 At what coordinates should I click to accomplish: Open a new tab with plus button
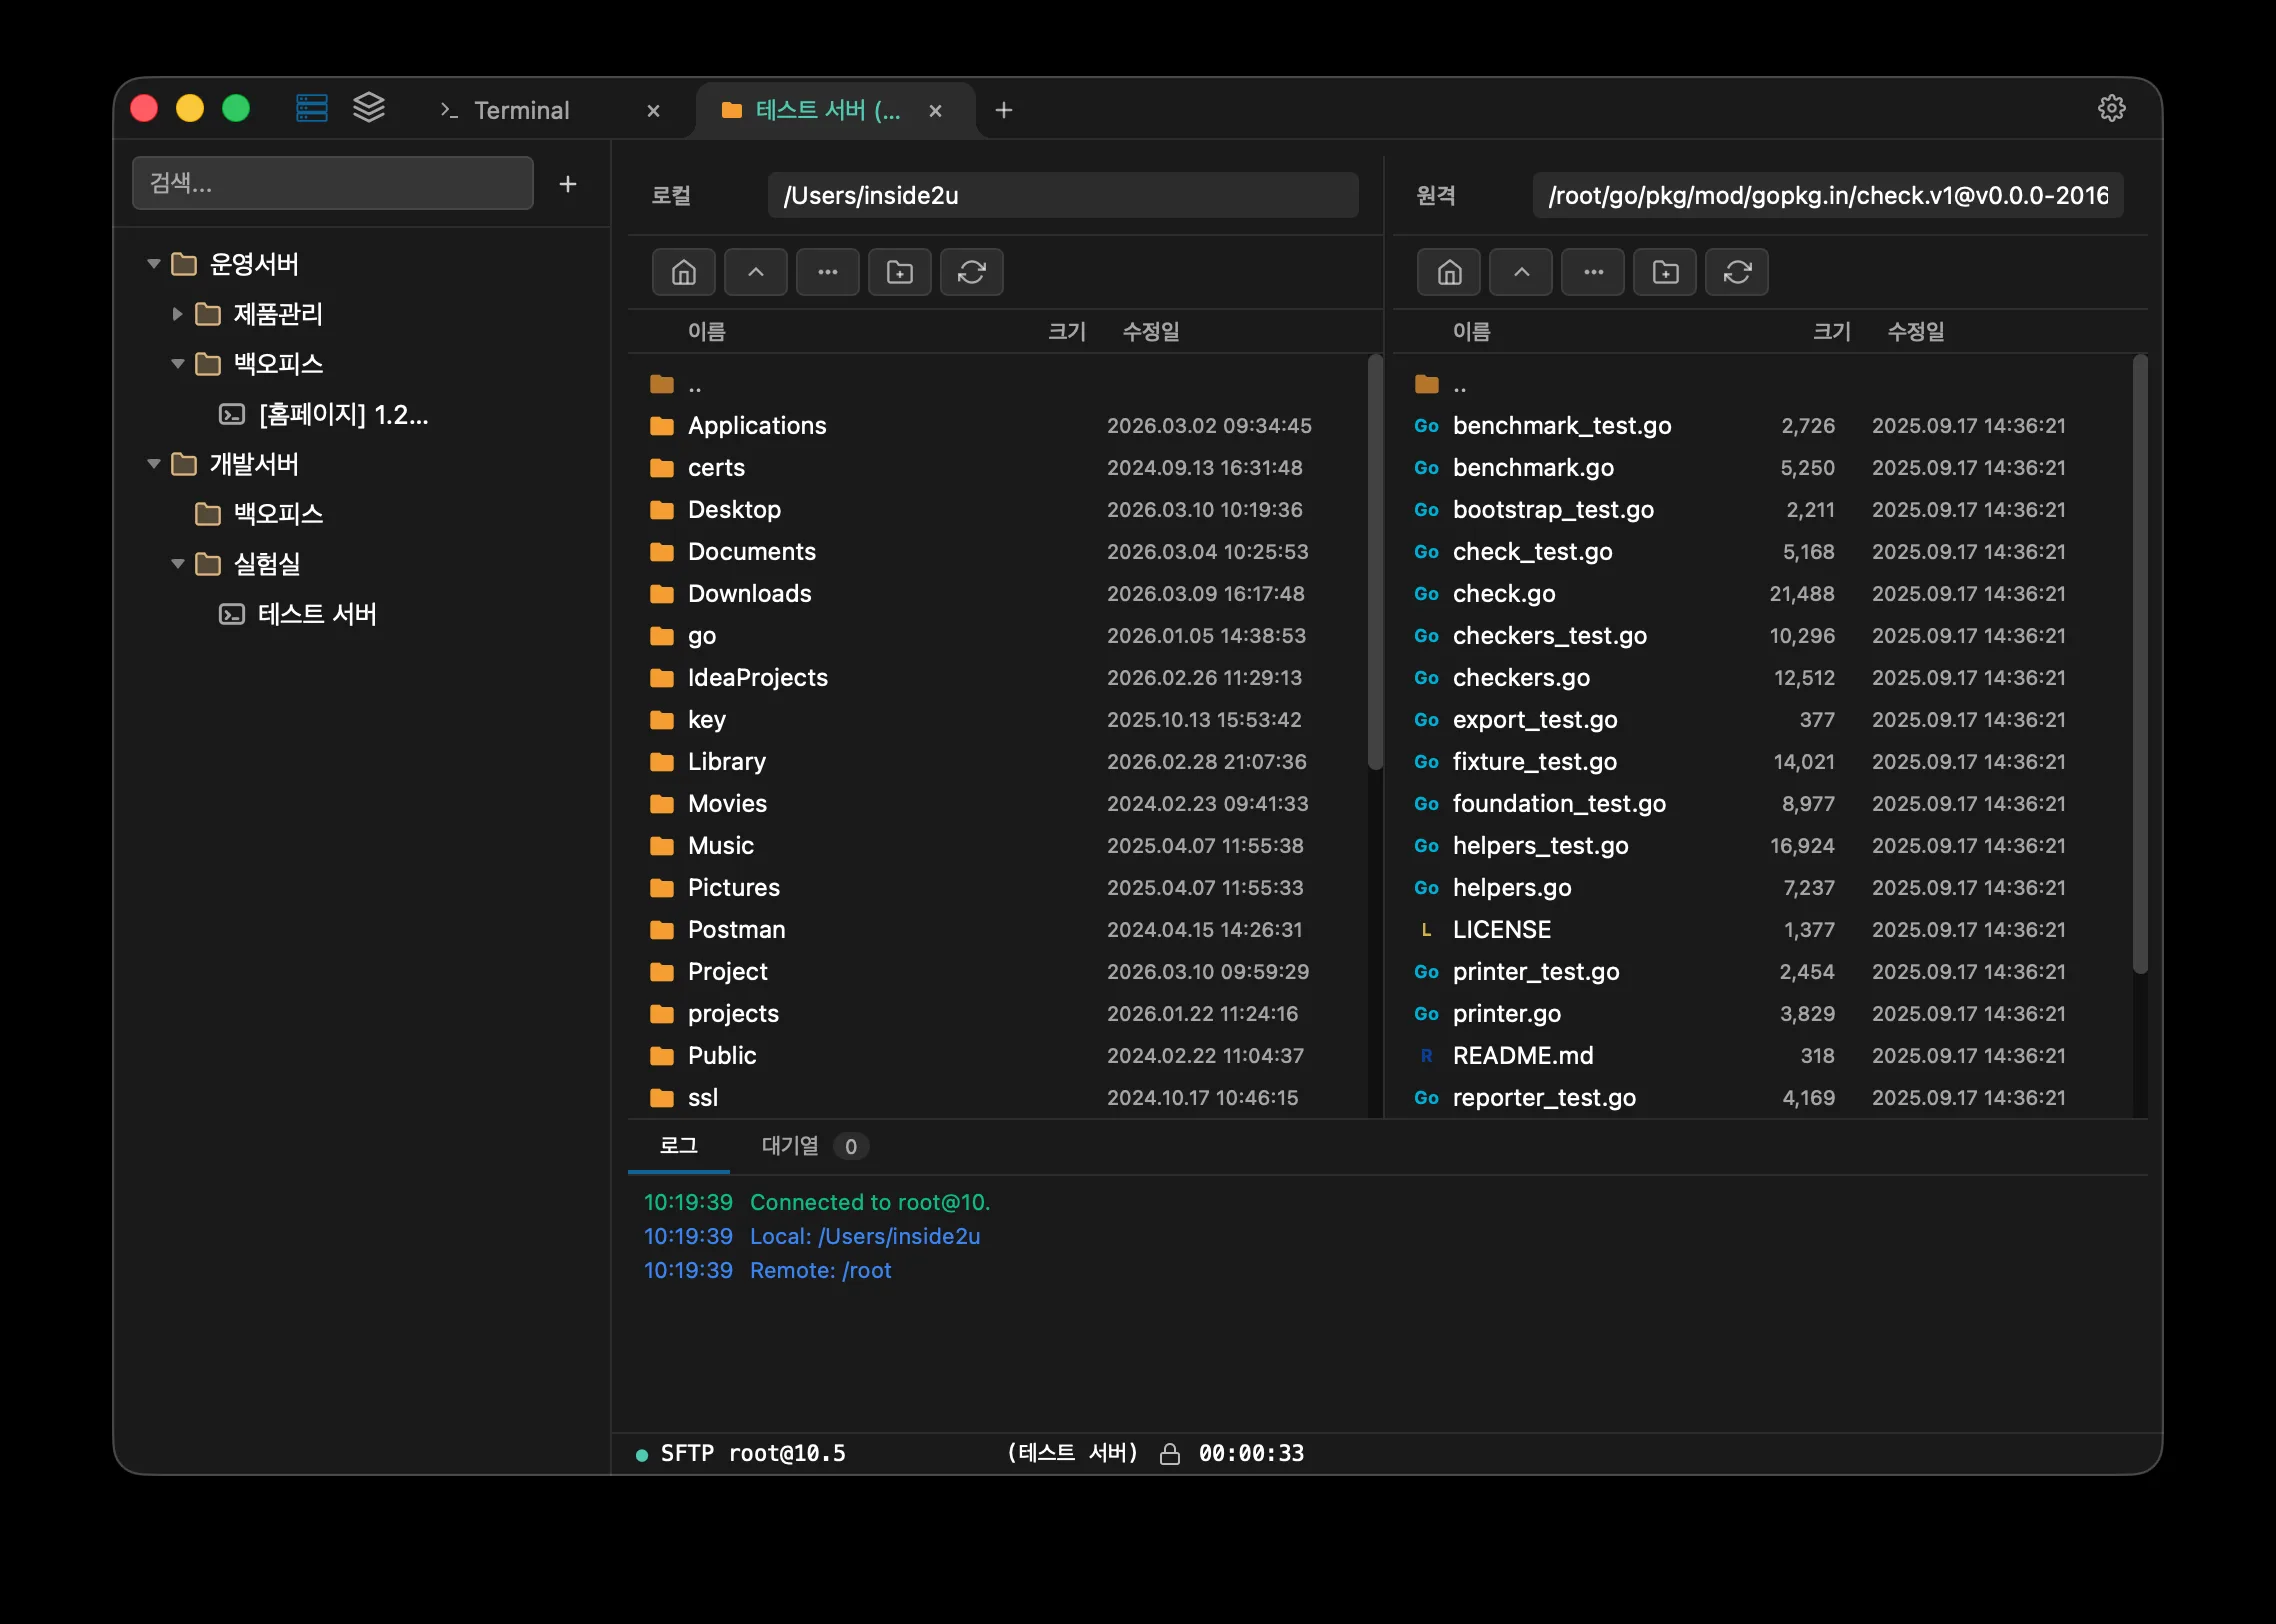(1004, 110)
